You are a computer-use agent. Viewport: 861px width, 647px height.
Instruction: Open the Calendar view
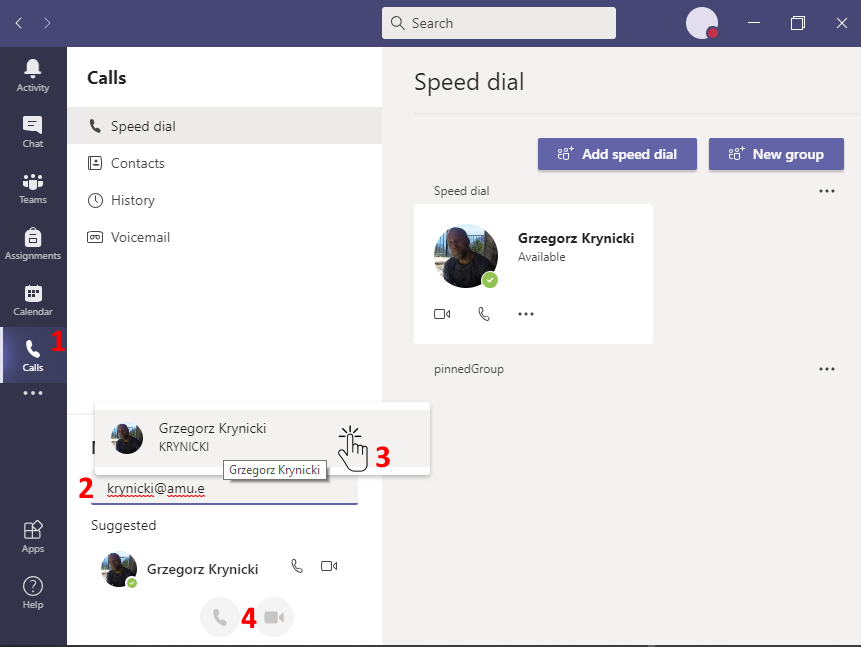[x=33, y=299]
